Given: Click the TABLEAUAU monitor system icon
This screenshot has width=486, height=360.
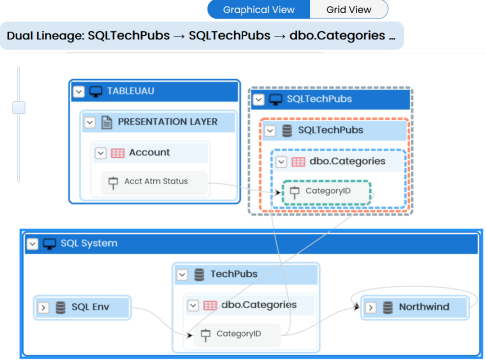Looking at the screenshot, I should tap(96, 91).
